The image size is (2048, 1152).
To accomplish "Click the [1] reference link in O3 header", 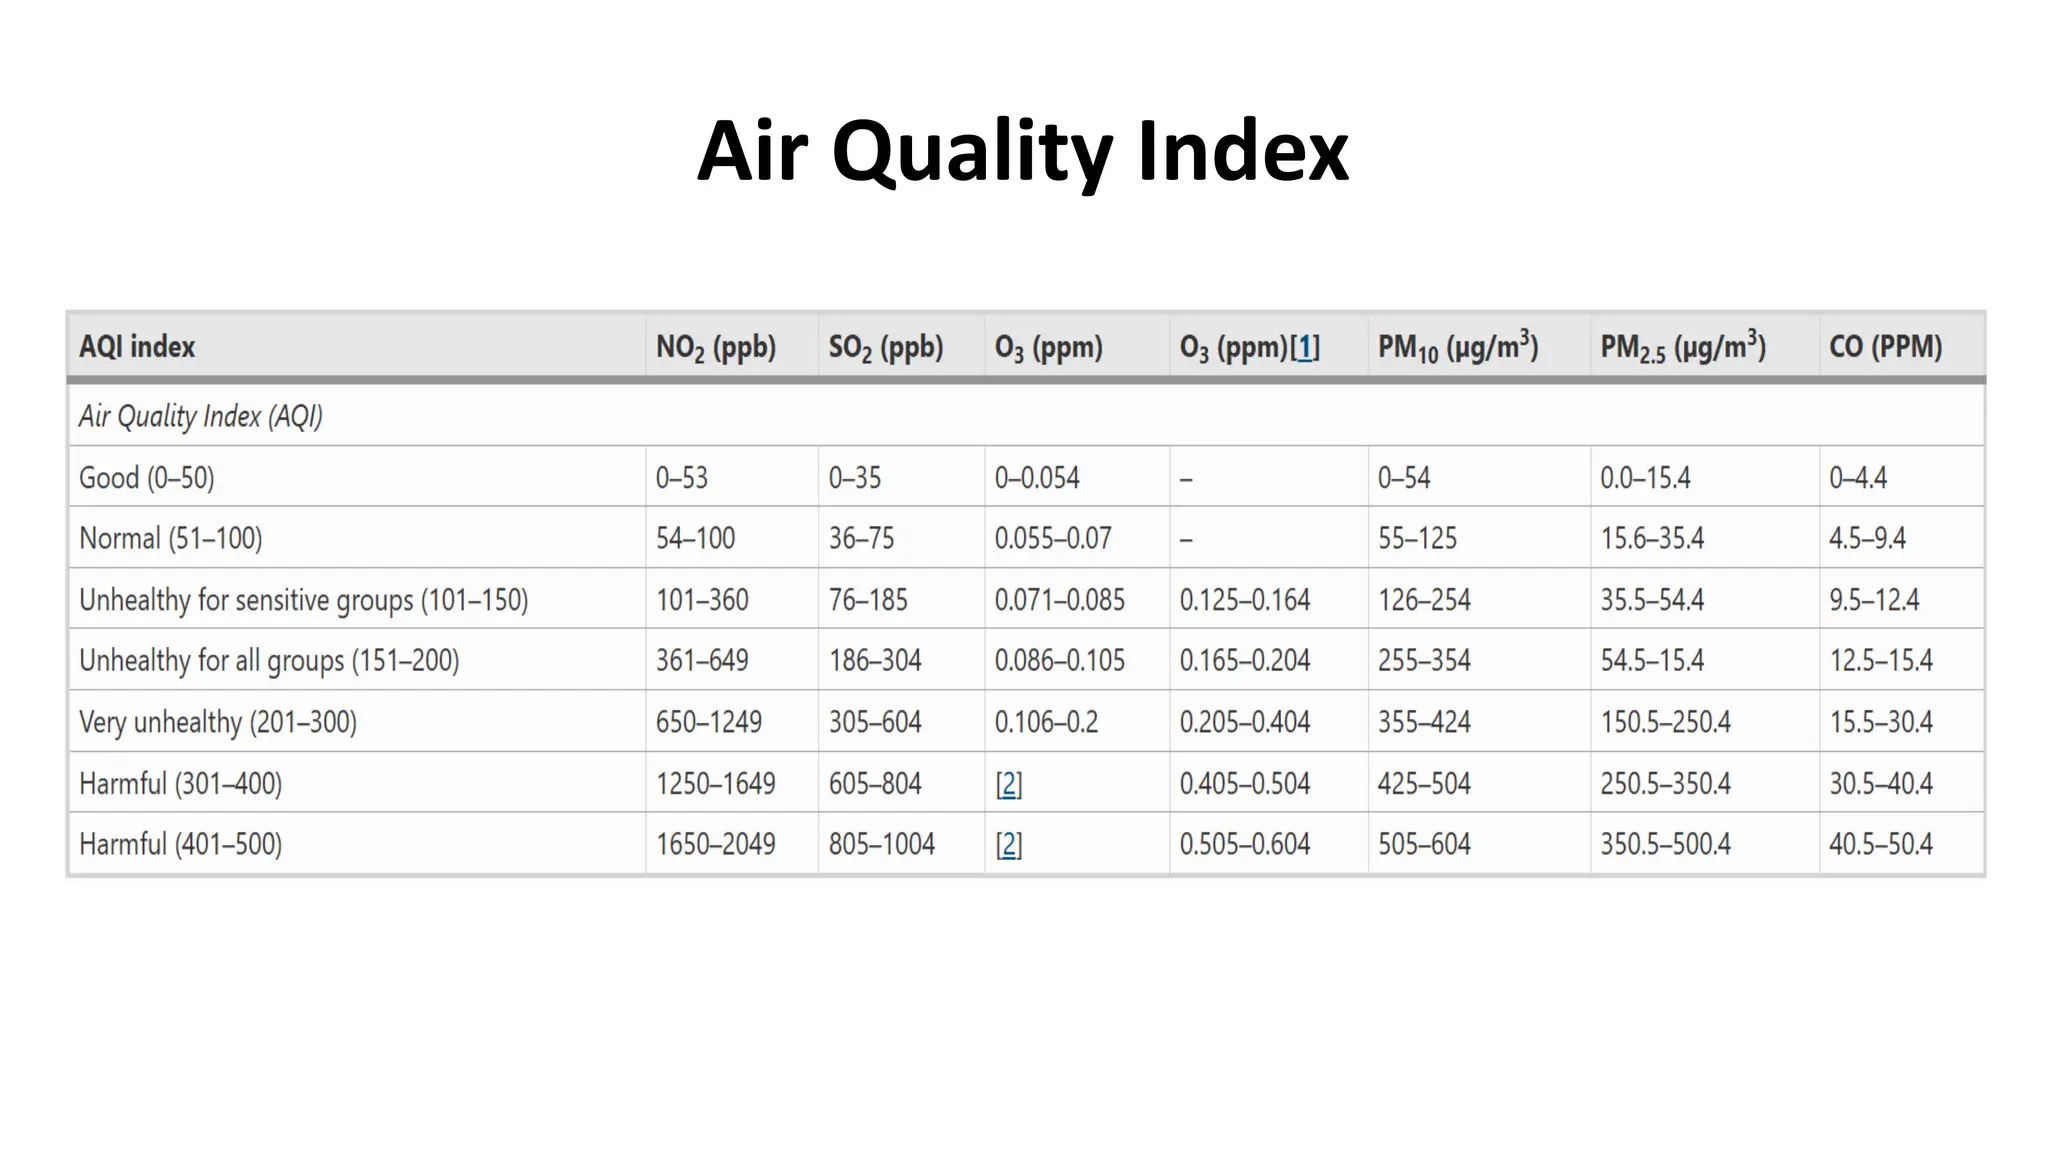I will click(1305, 347).
